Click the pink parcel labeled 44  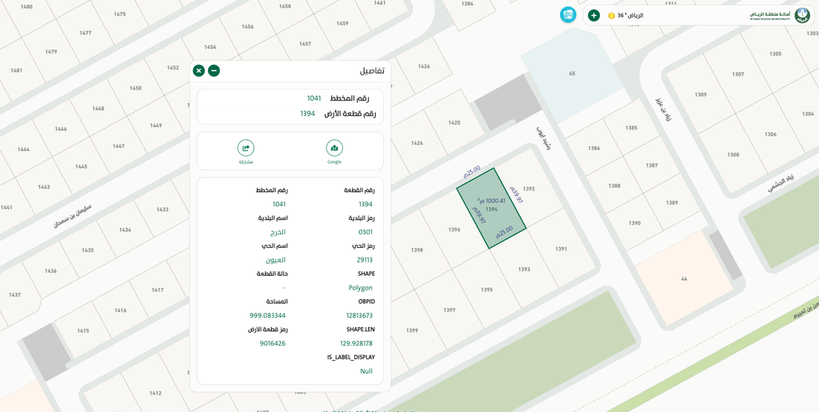683,277
